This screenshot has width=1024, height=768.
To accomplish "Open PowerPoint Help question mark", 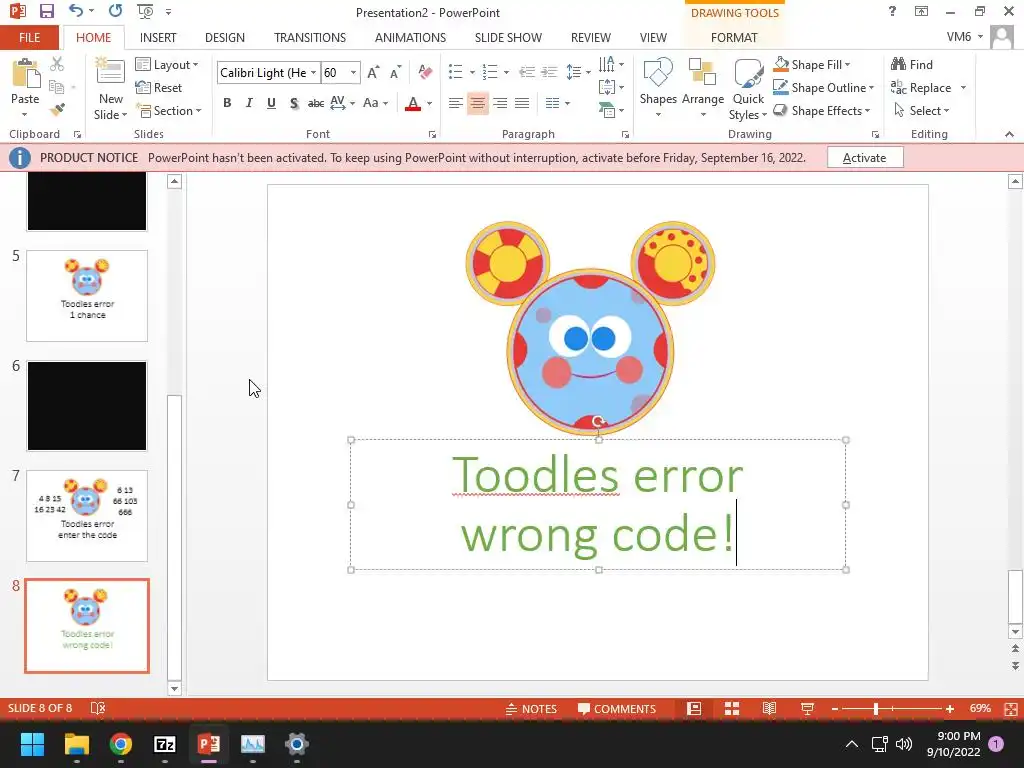I will [892, 11].
